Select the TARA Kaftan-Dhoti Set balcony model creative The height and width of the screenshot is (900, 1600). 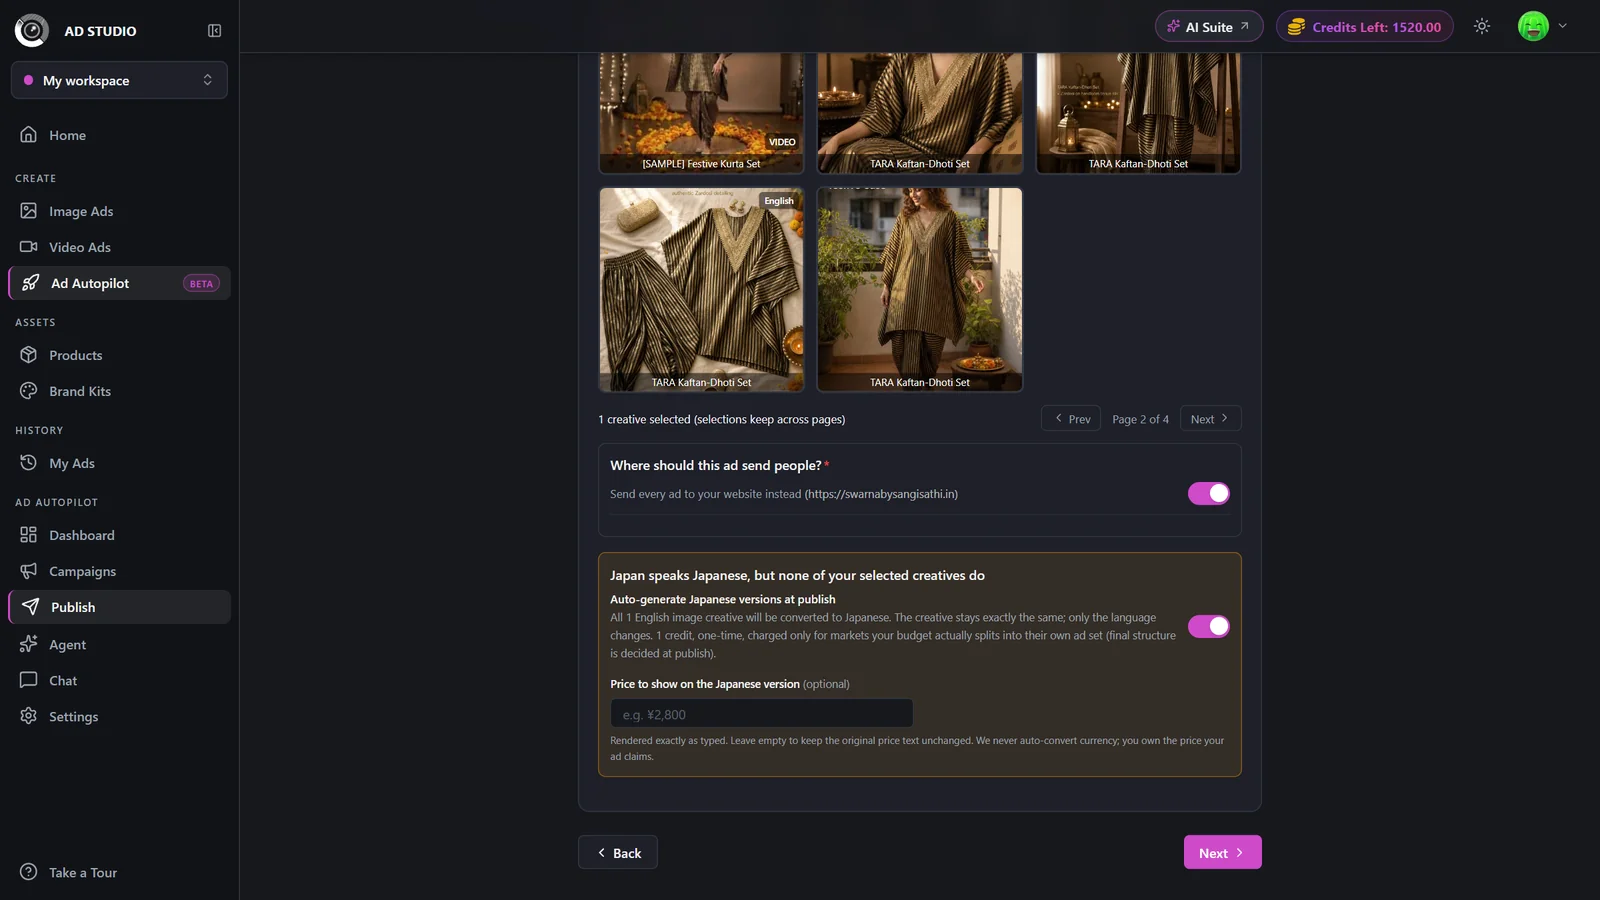pyautogui.click(x=920, y=290)
